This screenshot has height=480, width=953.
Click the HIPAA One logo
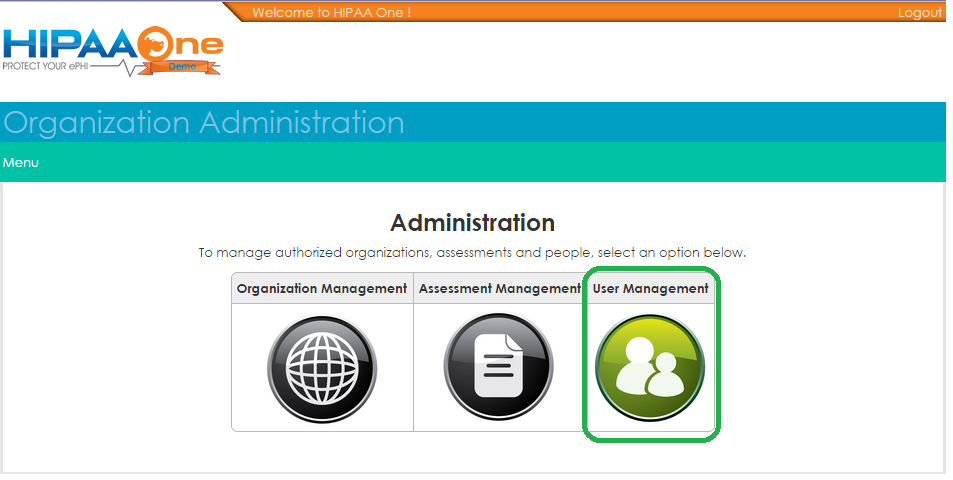(113, 51)
